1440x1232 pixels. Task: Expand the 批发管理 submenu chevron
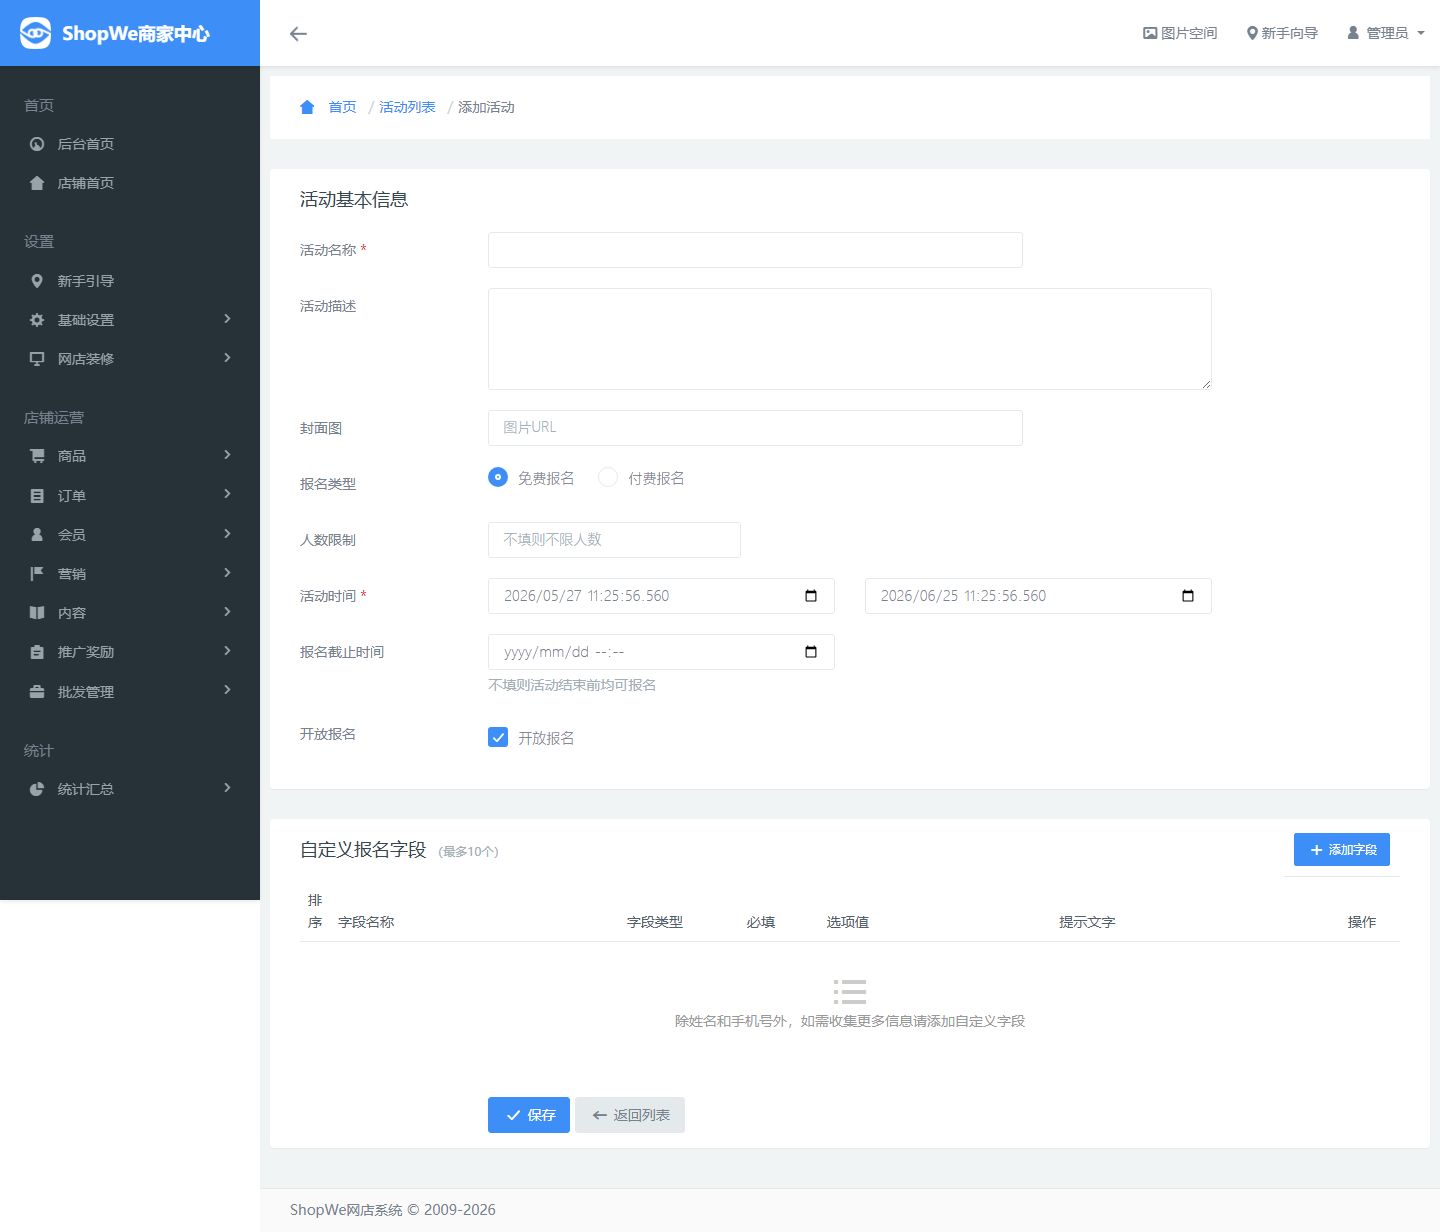(228, 690)
